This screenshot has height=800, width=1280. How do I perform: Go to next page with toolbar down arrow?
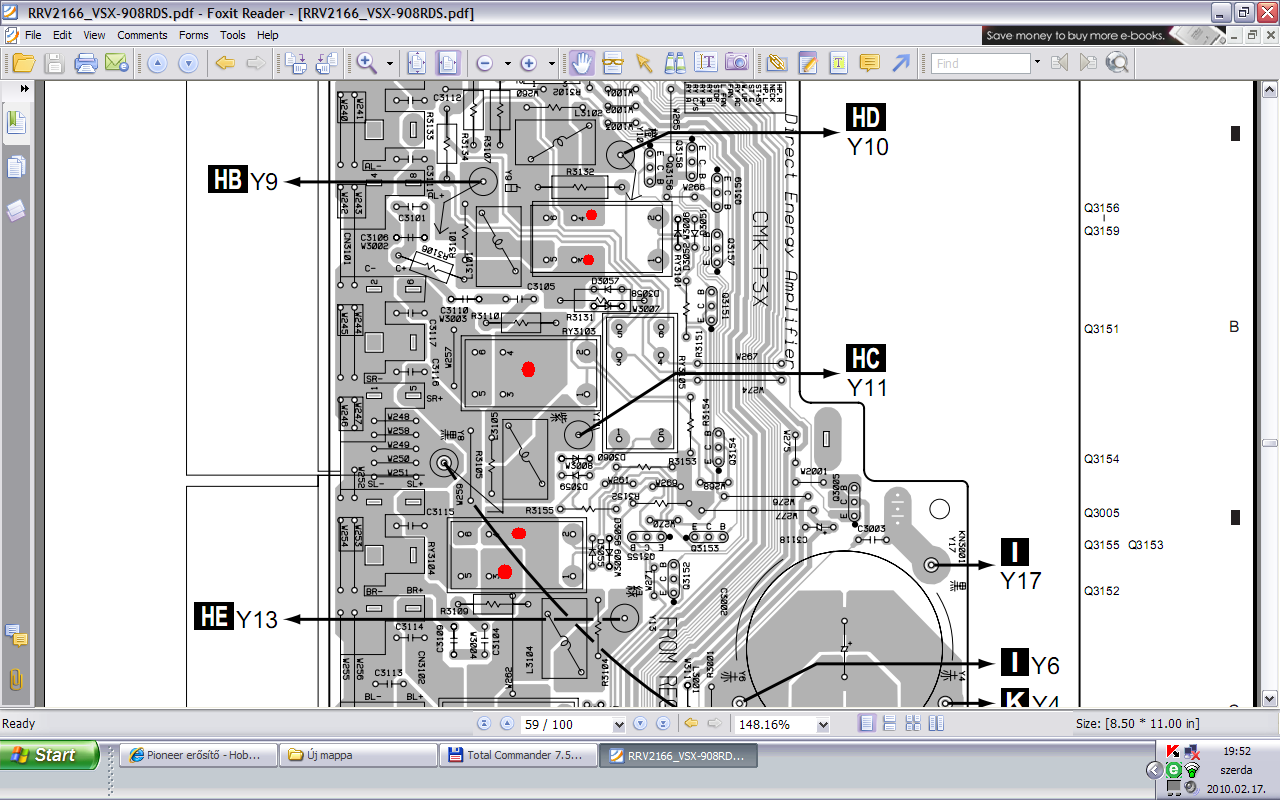[188, 63]
